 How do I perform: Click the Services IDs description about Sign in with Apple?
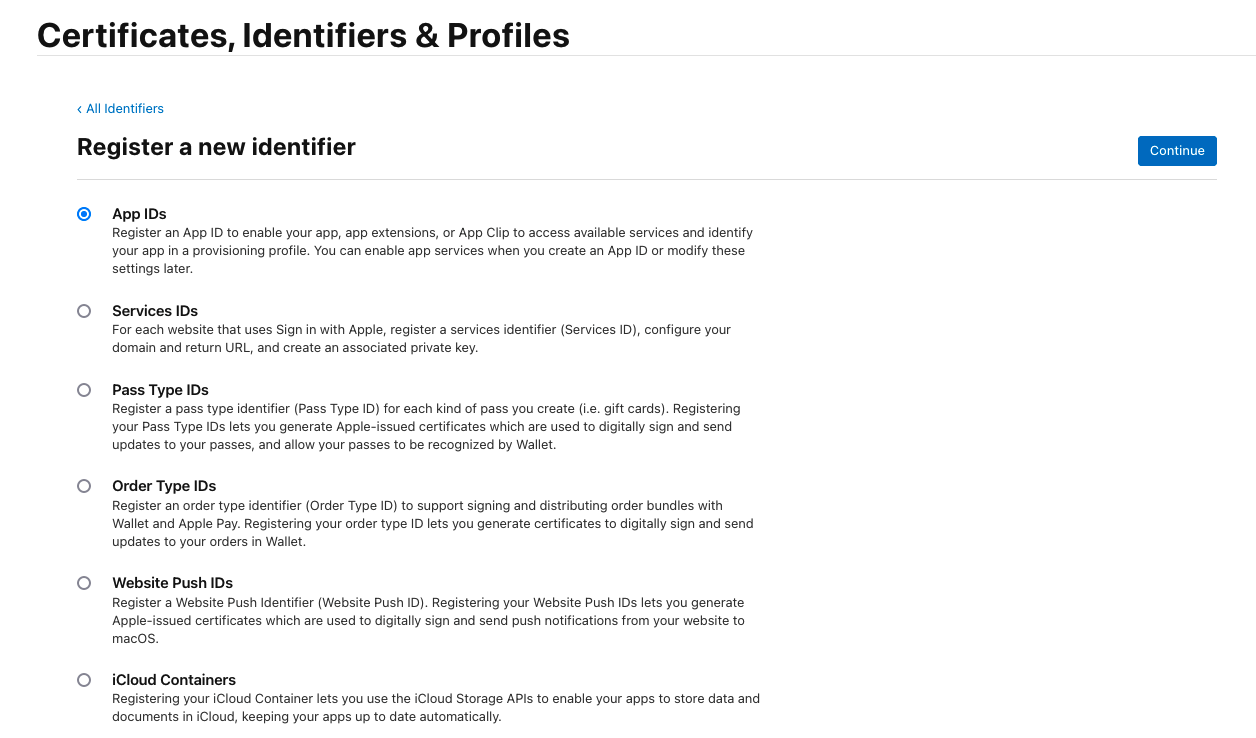pos(421,338)
